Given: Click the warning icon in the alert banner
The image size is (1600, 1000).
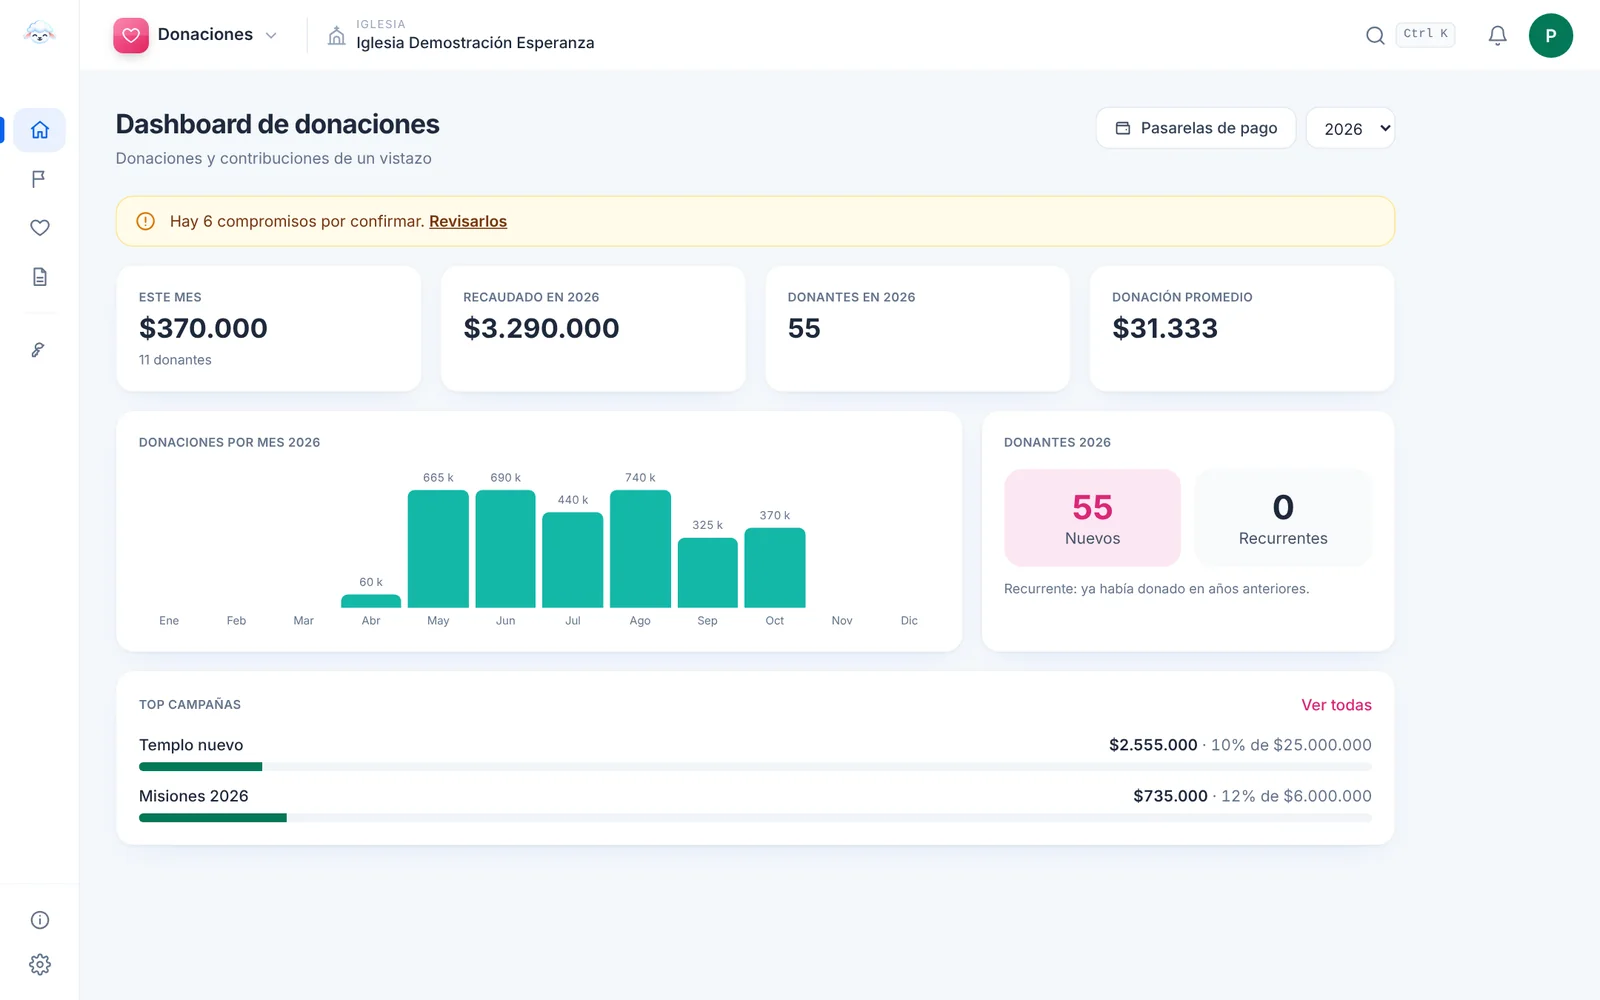Looking at the screenshot, I should coord(146,221).
